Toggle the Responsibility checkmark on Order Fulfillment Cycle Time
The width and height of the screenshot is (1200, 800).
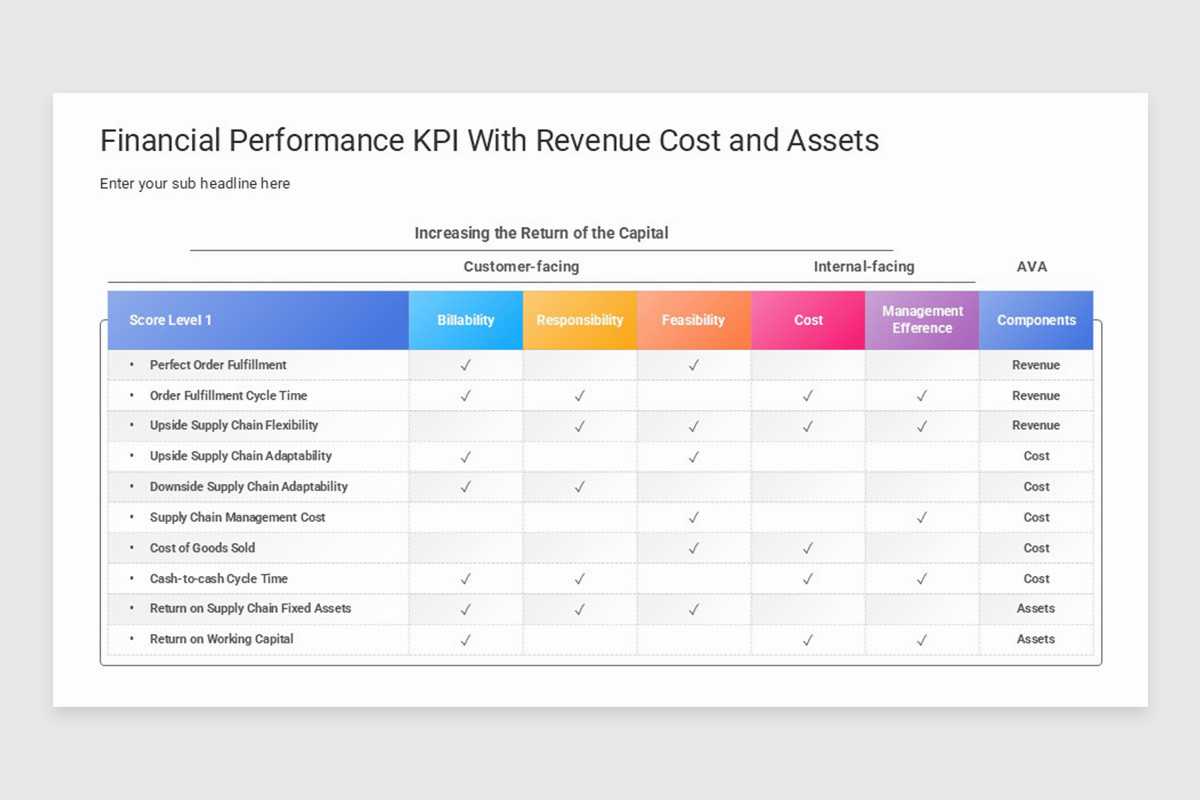580,395
